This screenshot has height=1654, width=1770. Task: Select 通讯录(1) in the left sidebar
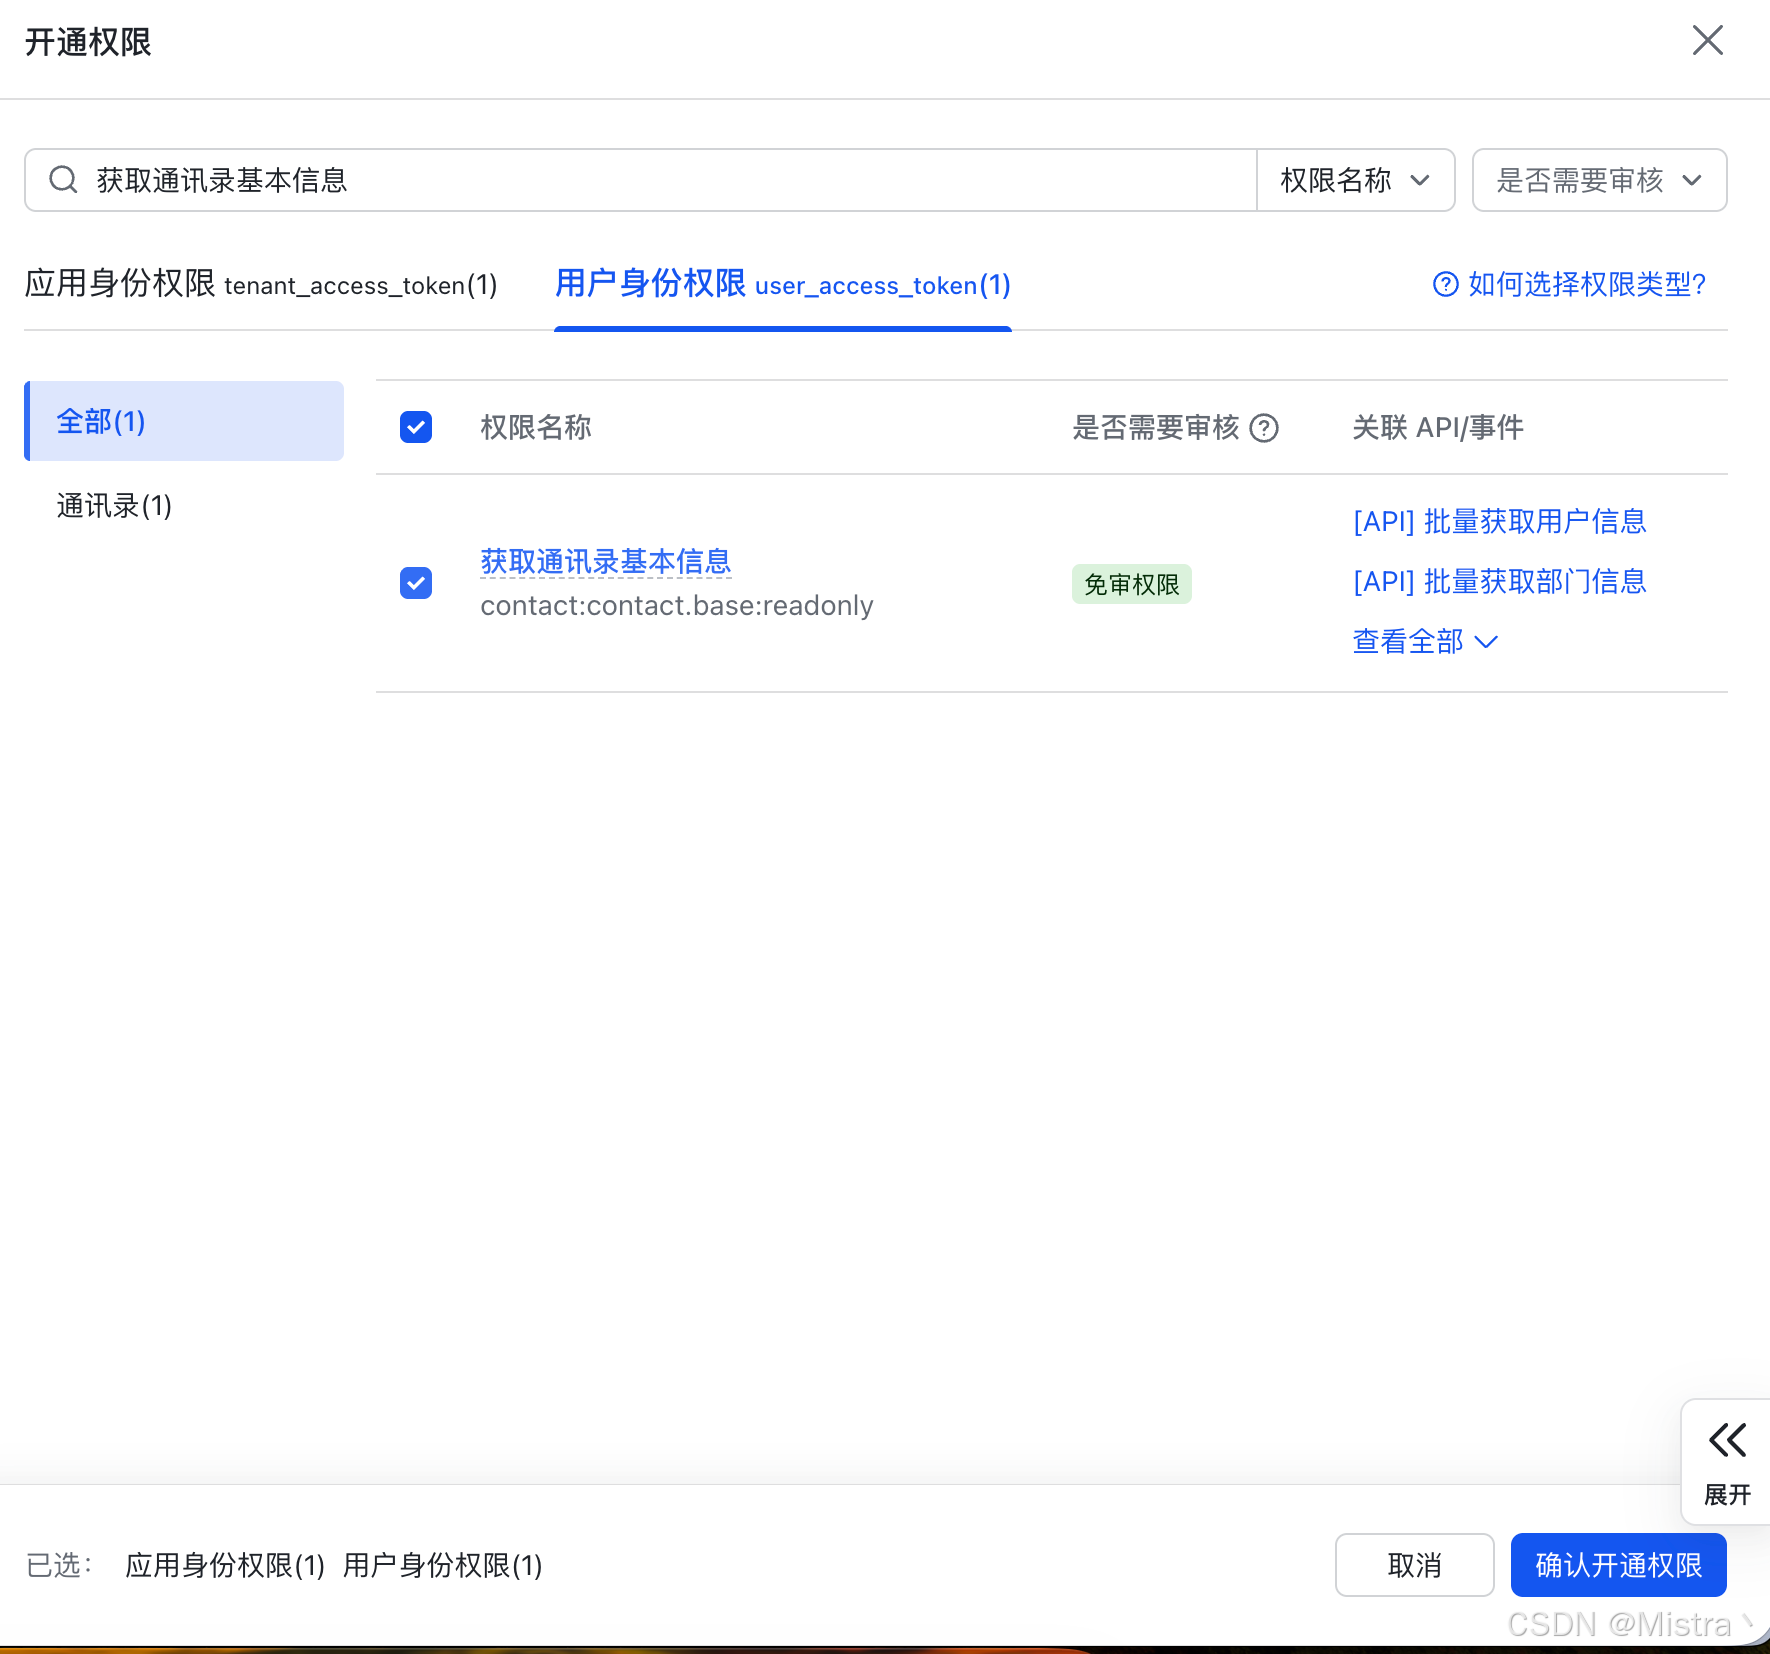(114, 506)
